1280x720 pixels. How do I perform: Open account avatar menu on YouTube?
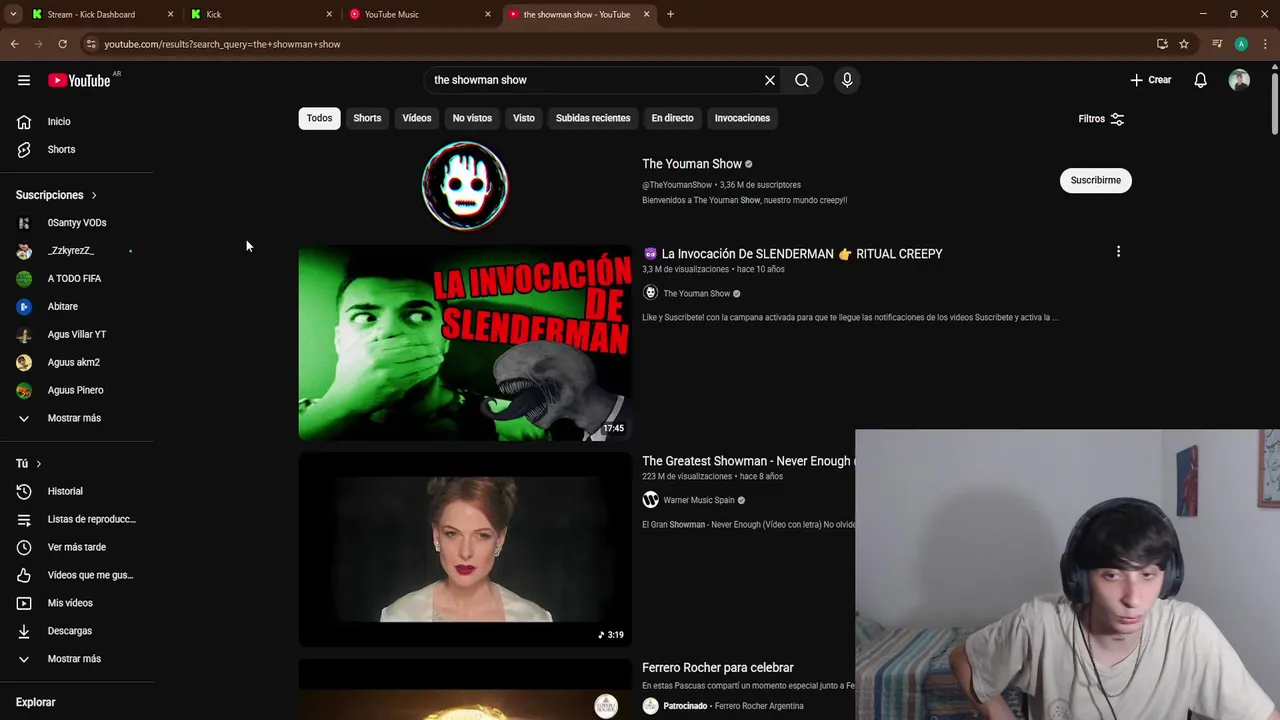[1239, 80]
